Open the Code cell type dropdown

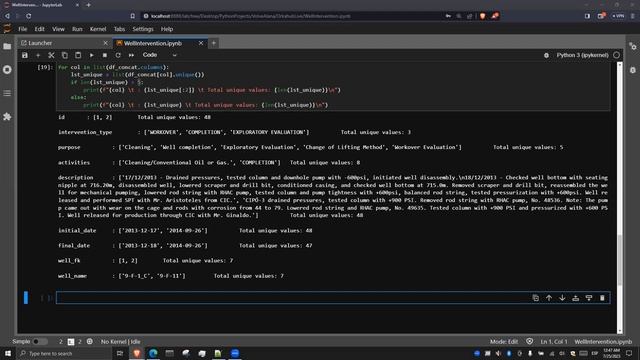click(160, 55)
